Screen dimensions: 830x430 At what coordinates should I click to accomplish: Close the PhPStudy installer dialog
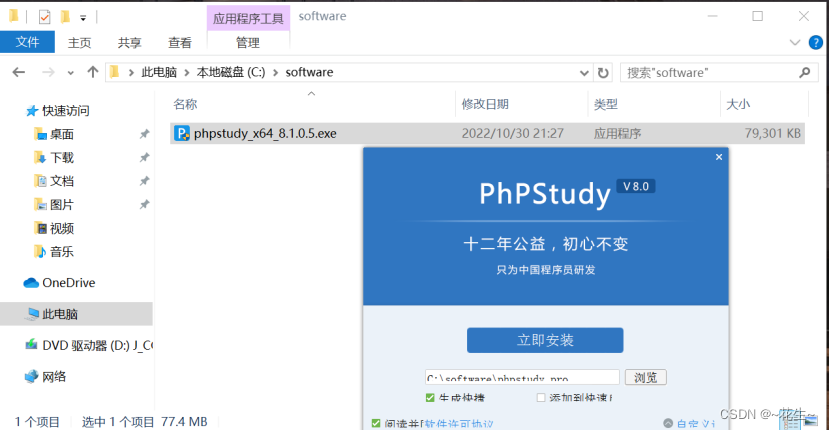(x=718, y=157)
